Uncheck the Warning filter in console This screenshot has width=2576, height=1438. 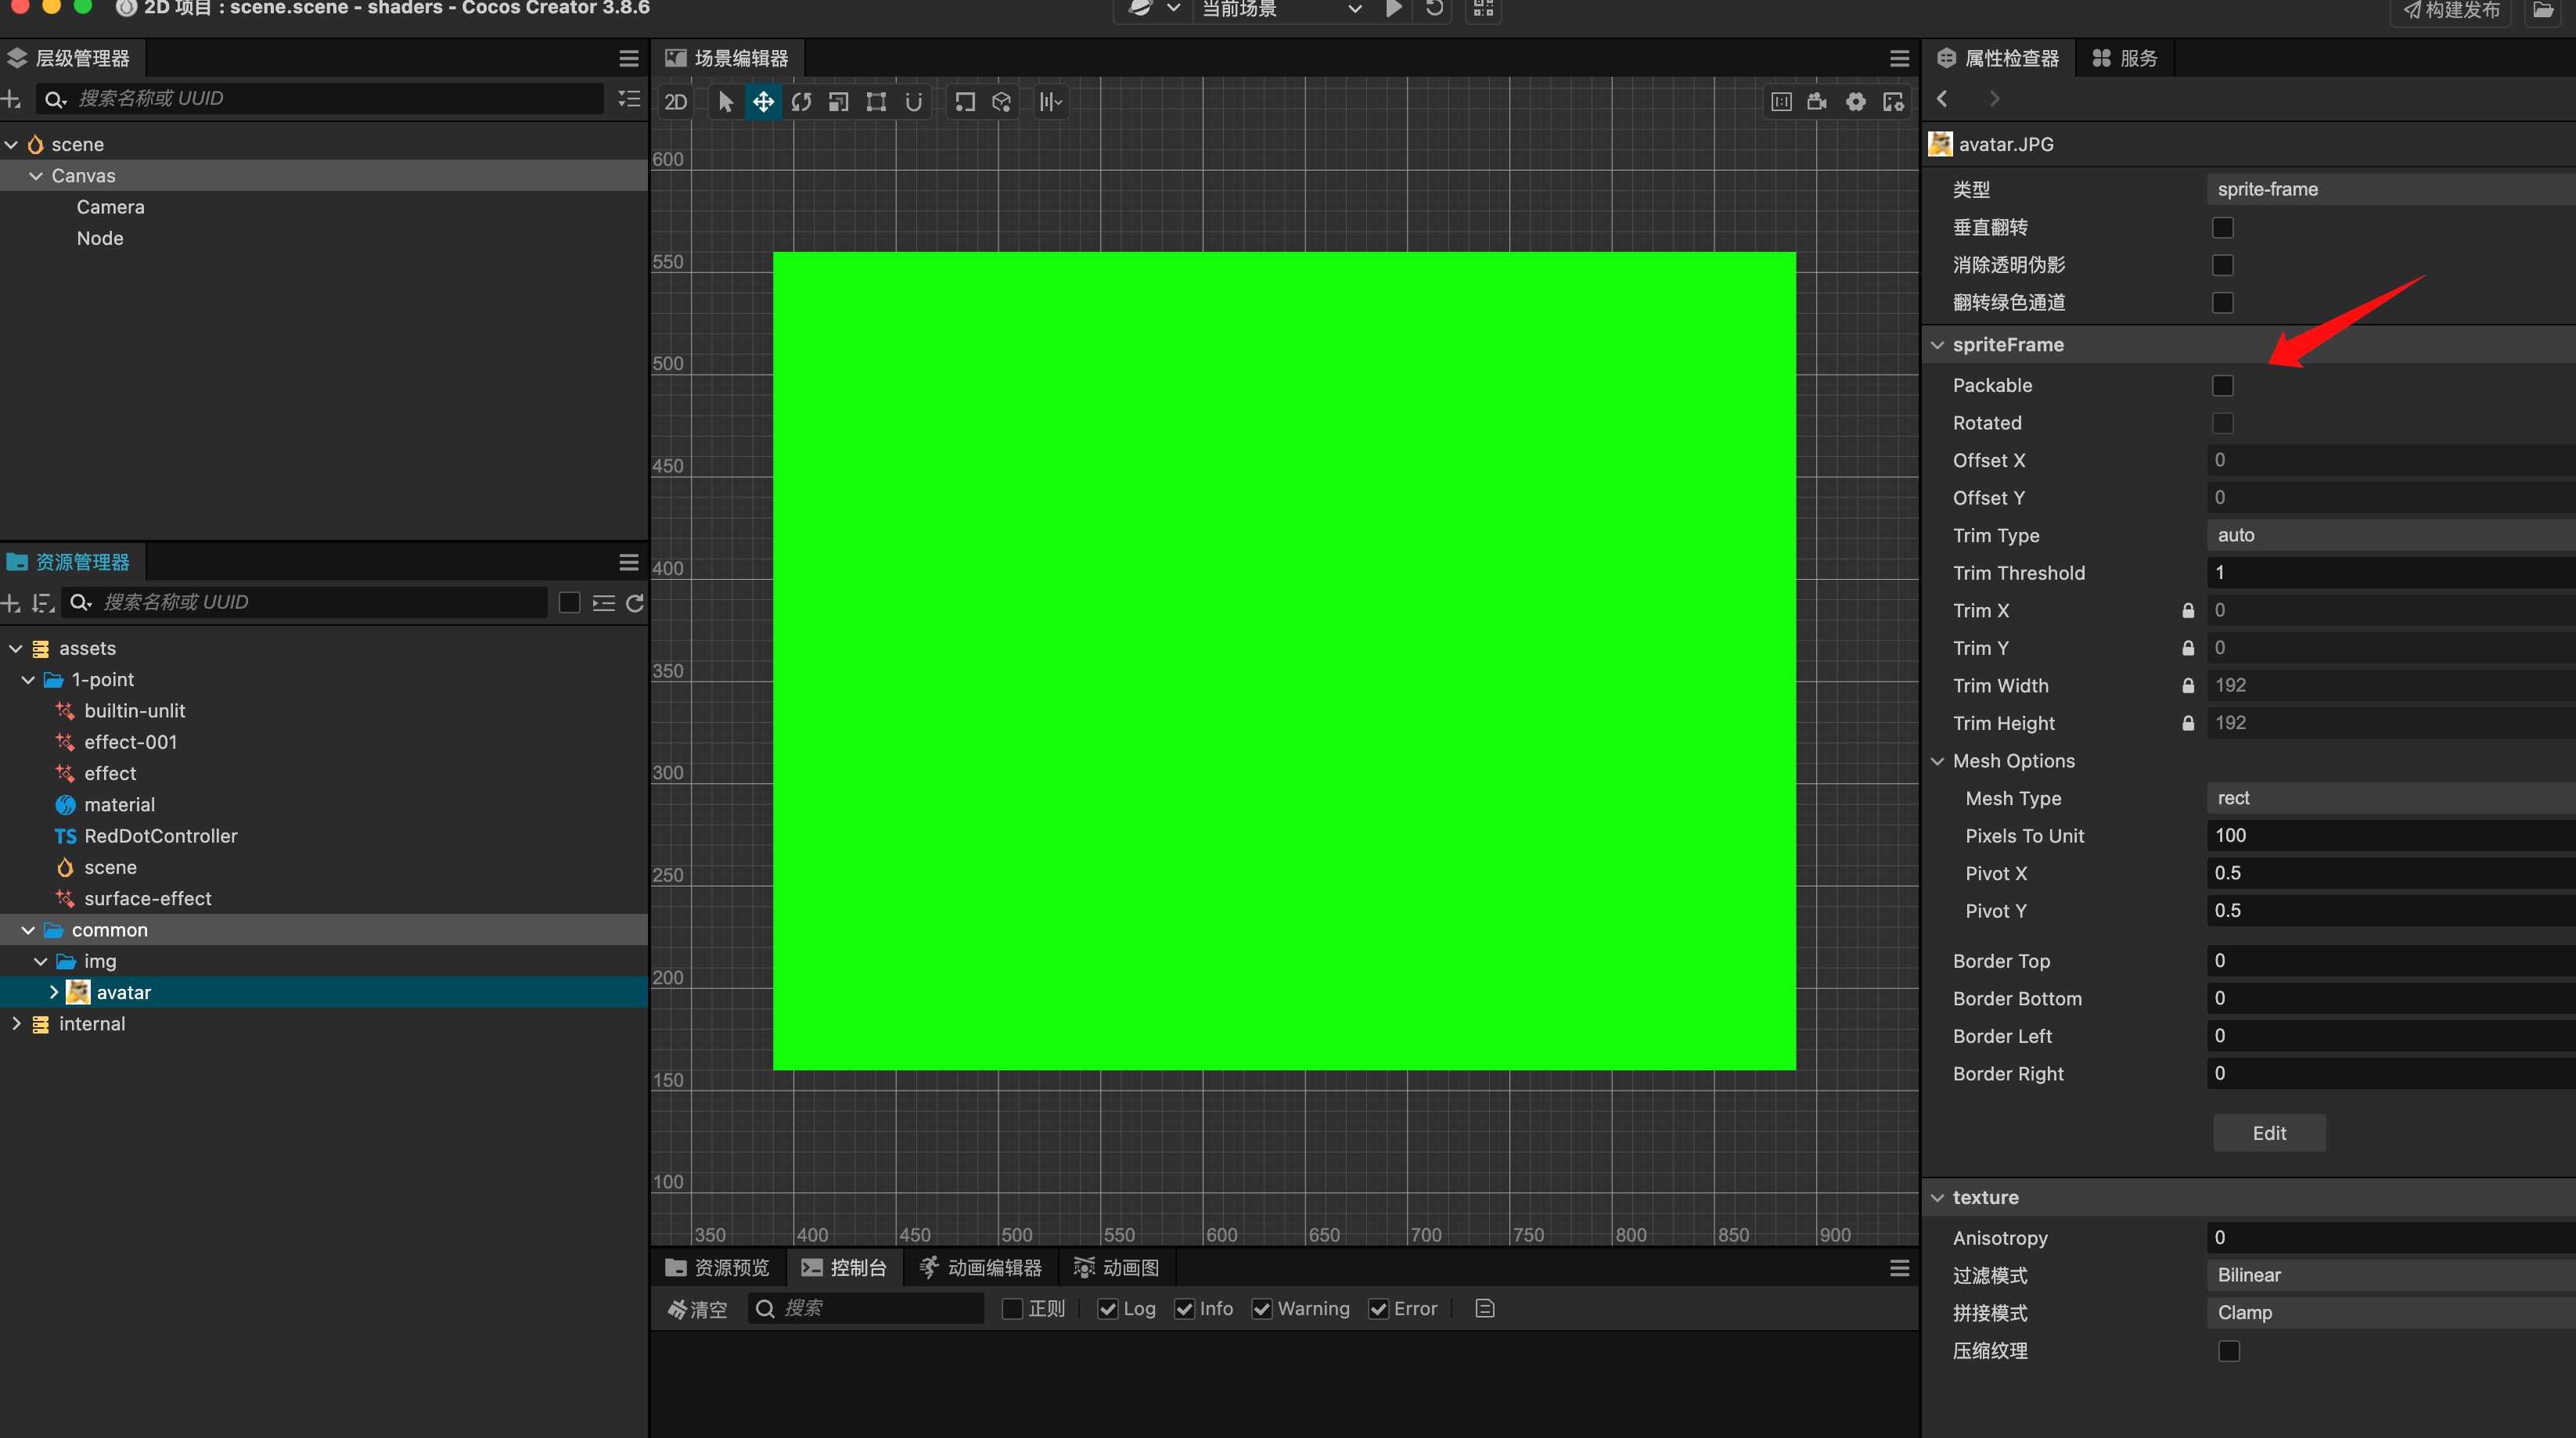point(1262,1309)
